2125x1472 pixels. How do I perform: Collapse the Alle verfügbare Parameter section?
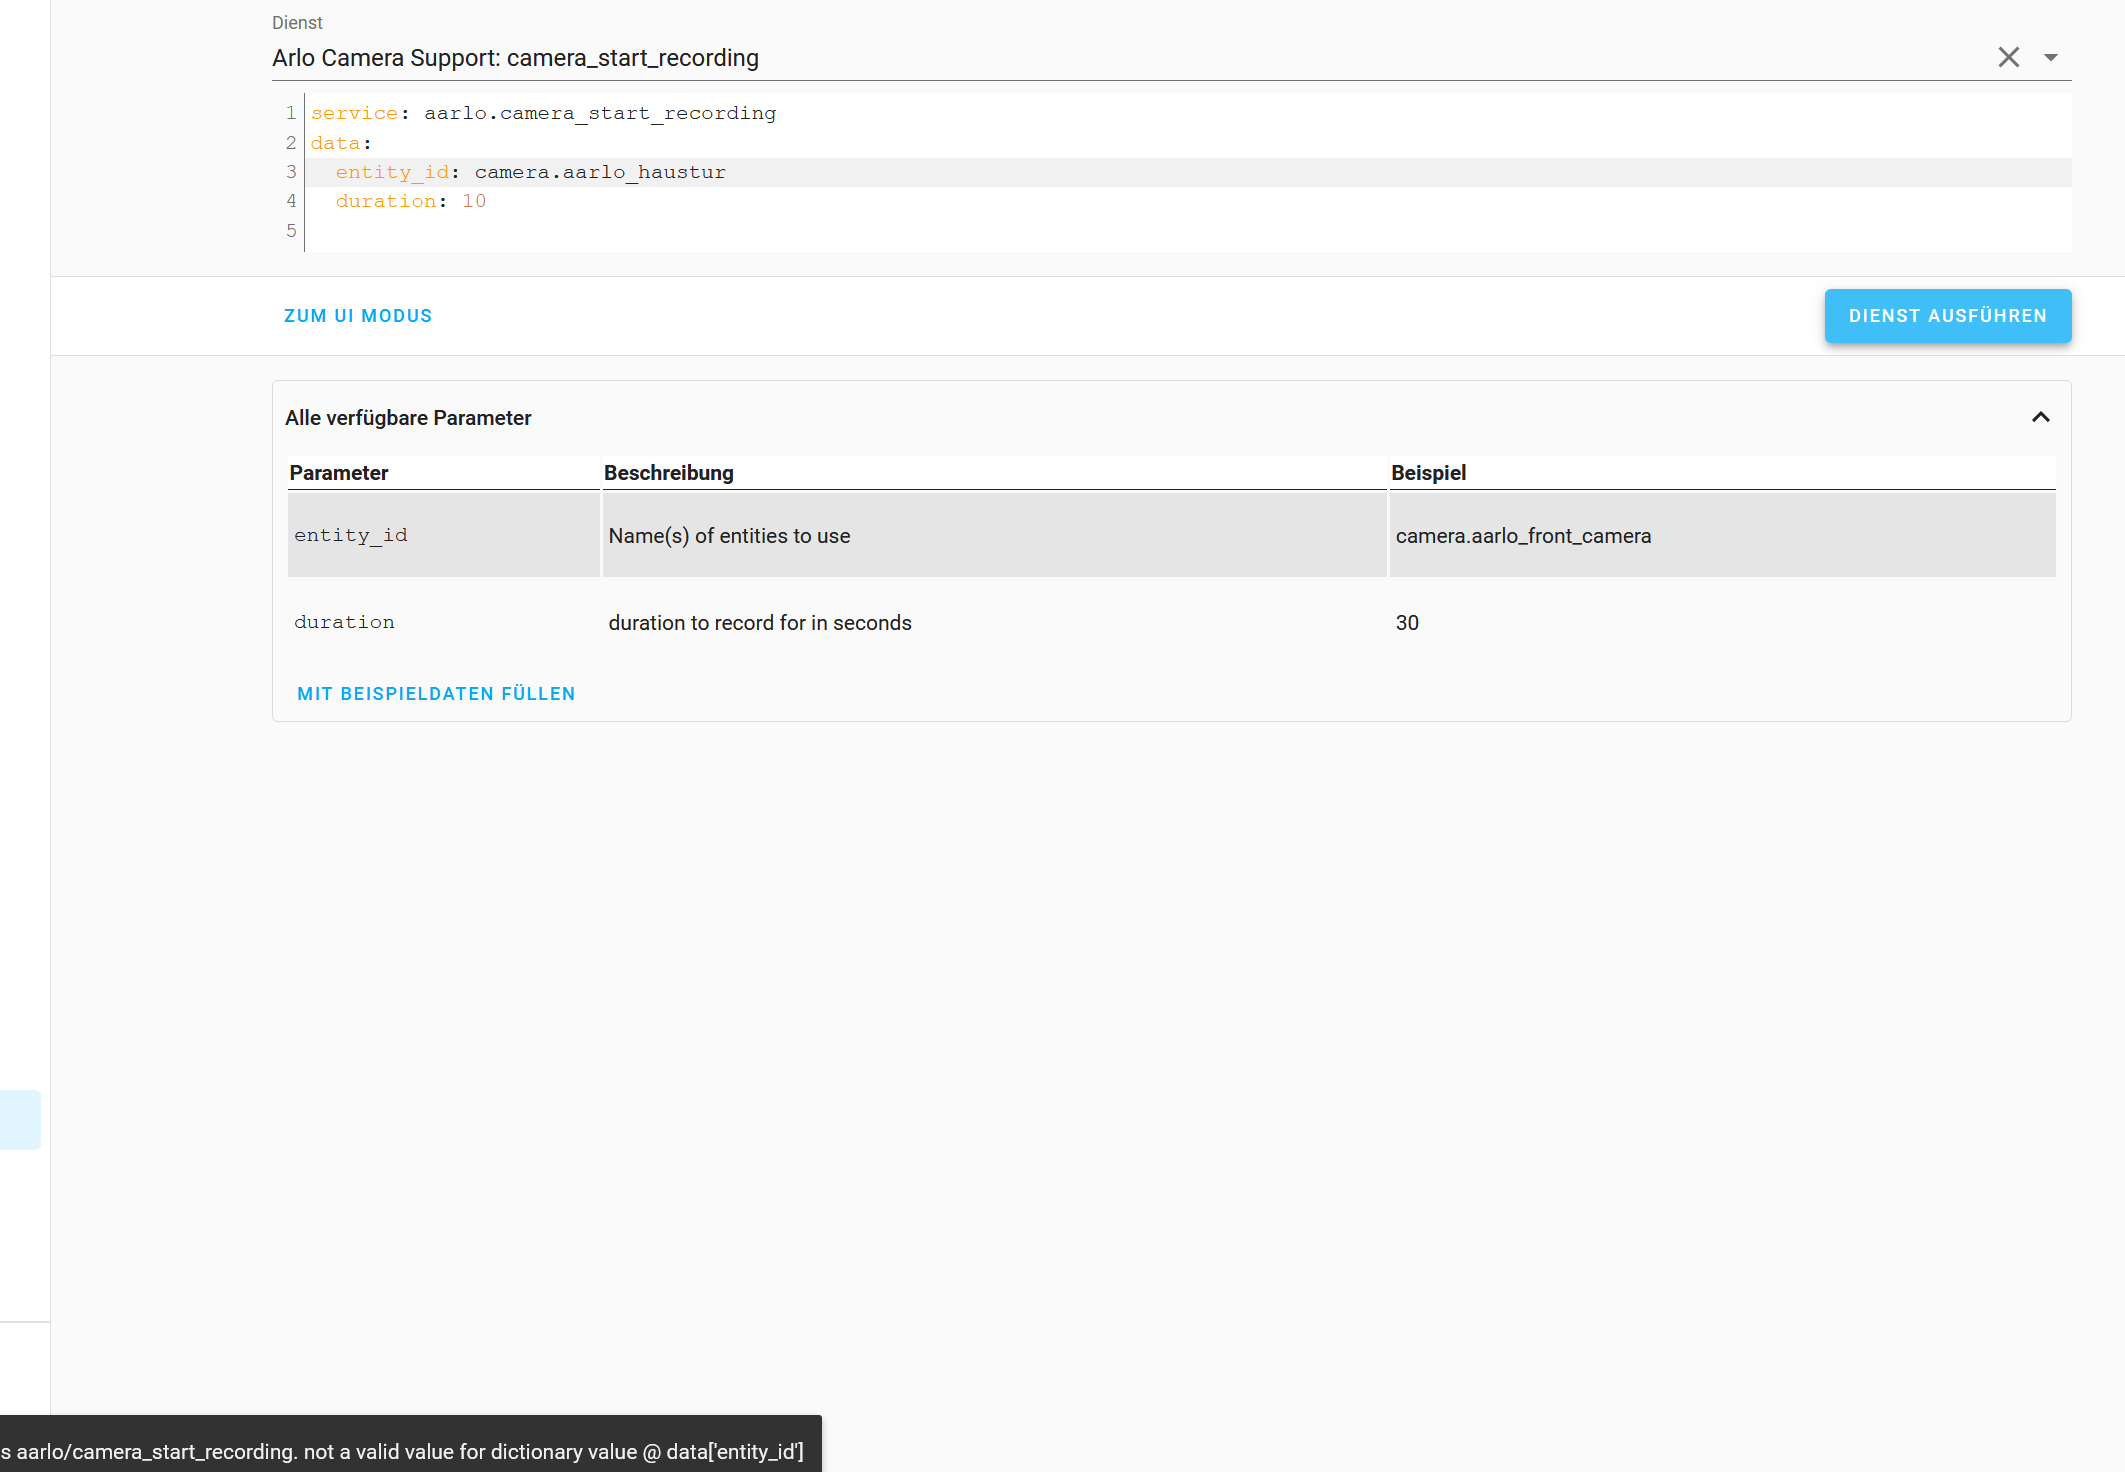(2041, 417)
